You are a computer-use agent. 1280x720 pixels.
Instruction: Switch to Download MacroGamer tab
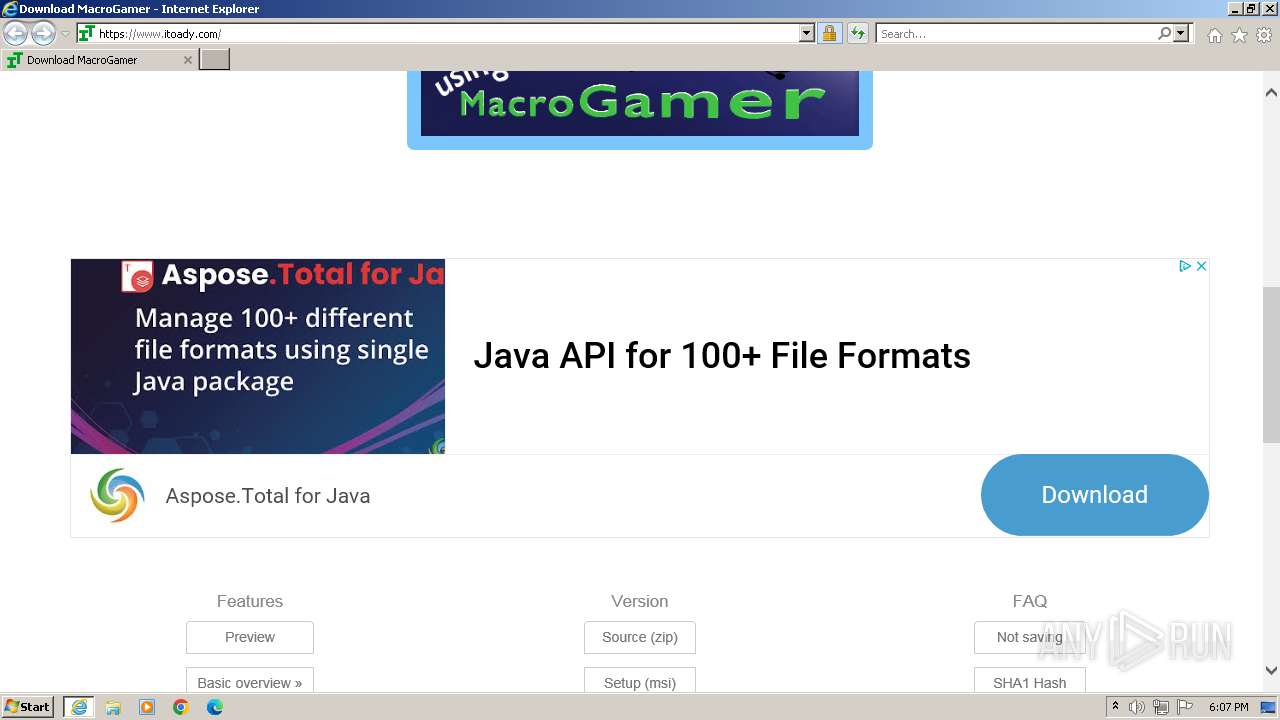click(98, 60)
